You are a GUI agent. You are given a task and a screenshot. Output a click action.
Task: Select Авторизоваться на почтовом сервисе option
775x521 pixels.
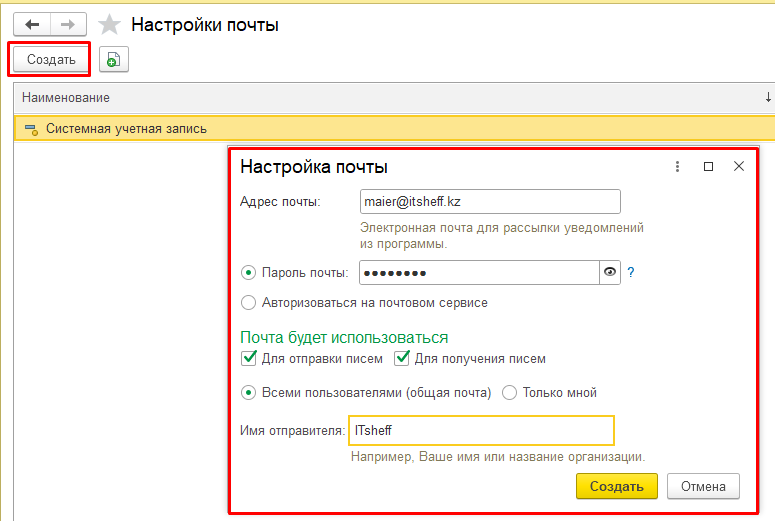249,302
